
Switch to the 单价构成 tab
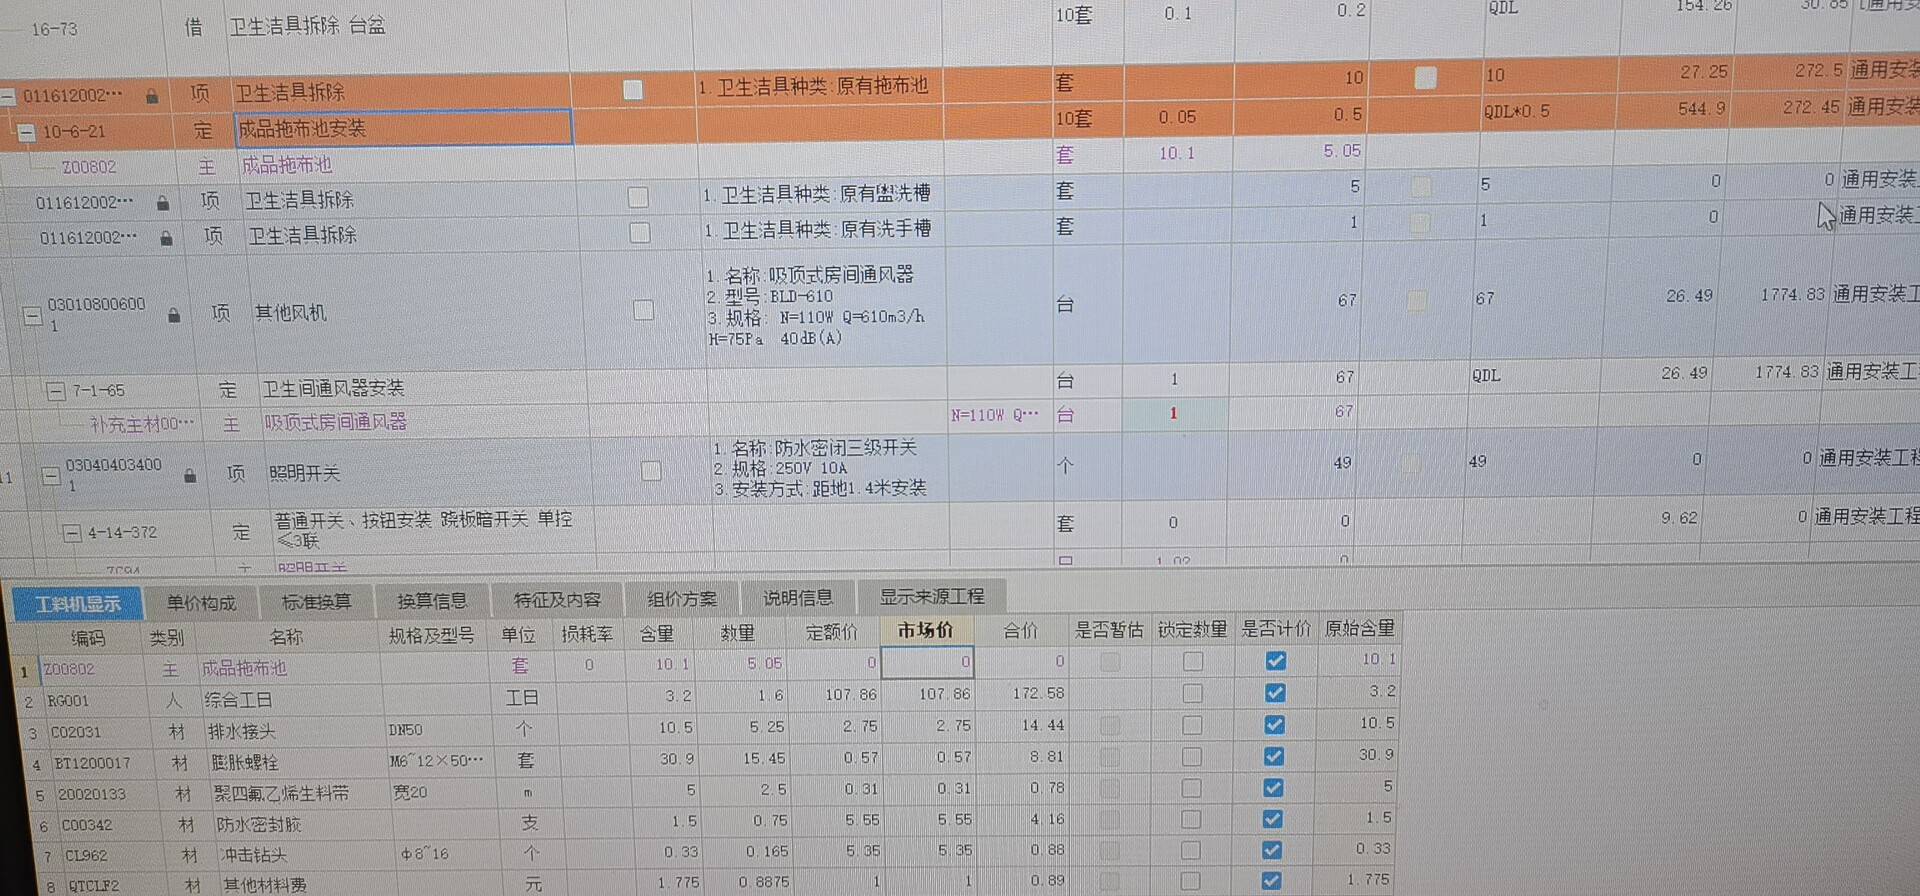pos(201,603)
